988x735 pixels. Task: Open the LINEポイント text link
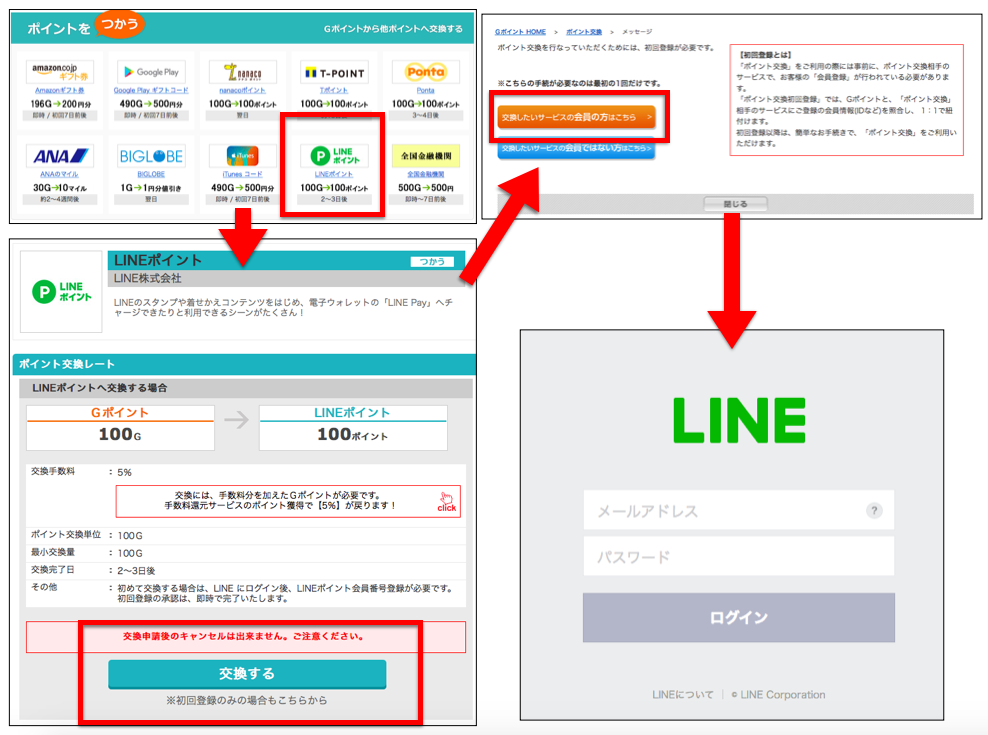pos(334,174)
